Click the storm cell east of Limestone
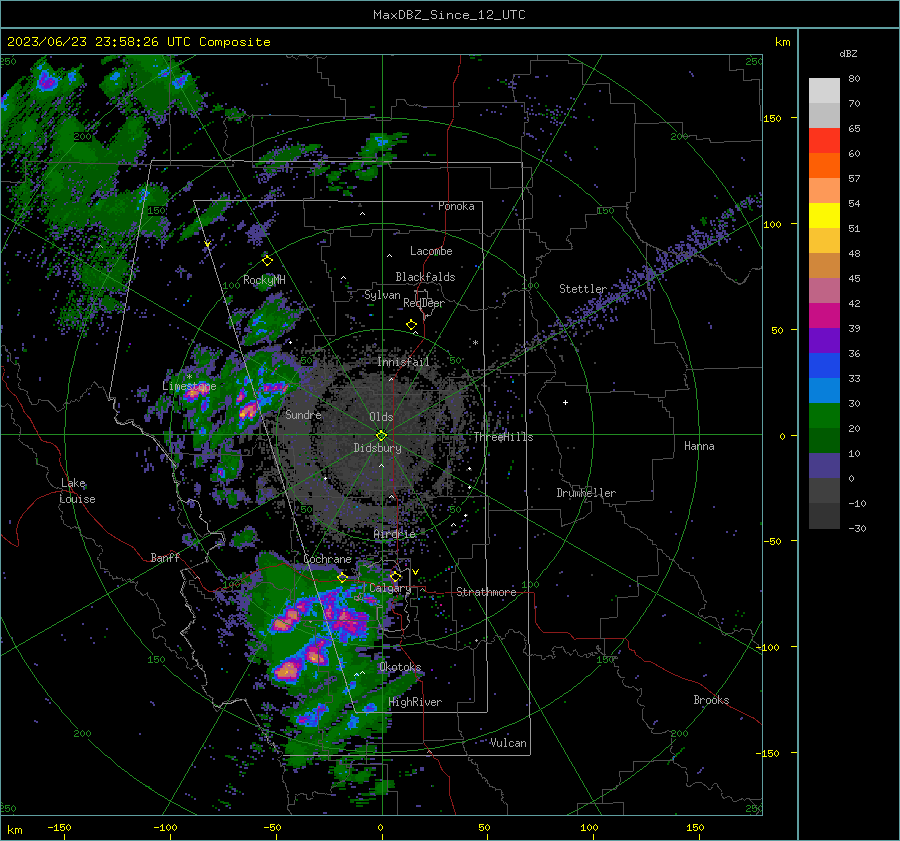This screenshot has width=900, height=841. point(249,410)
